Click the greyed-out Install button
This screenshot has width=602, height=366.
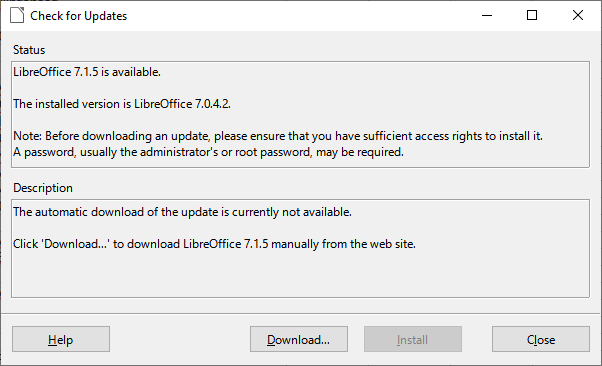(x=413, y=340)
